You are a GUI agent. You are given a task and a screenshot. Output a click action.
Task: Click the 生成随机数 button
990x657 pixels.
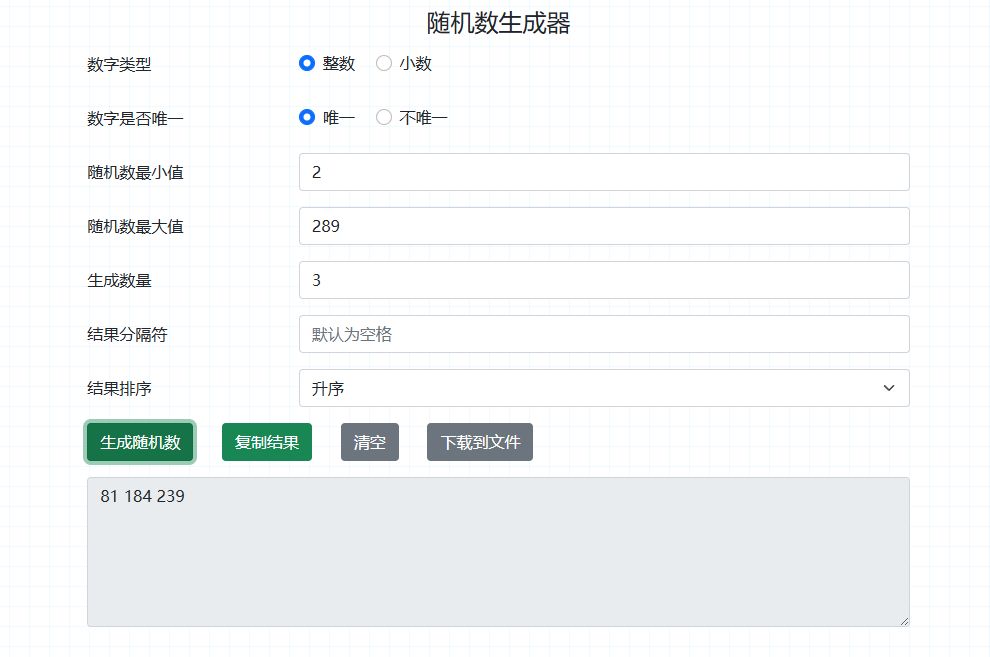(140, 442)
